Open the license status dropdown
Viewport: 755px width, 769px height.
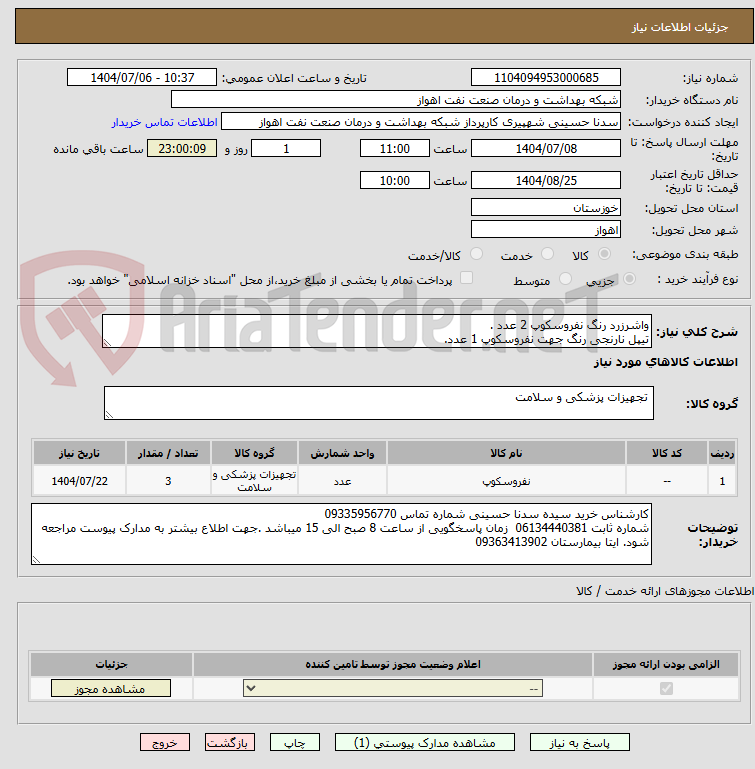[393, 689]
